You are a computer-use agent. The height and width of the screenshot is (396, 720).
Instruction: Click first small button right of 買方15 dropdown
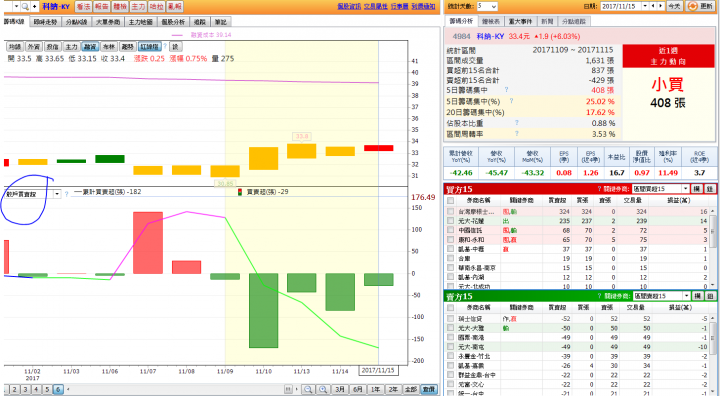697,189
